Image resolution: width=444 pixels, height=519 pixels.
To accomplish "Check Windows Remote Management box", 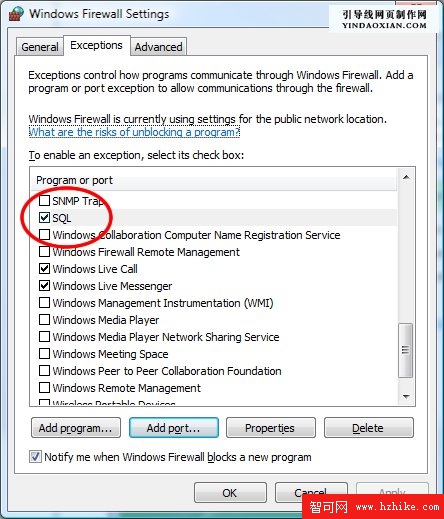I will click(44, 388).
